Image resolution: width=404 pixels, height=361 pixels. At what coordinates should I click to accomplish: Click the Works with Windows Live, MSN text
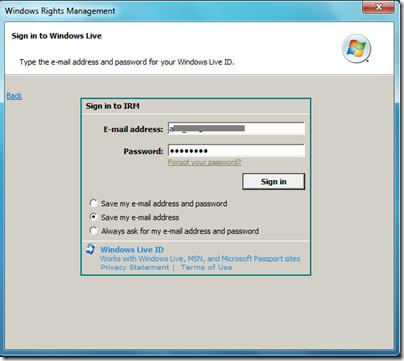tap(200, 259)
